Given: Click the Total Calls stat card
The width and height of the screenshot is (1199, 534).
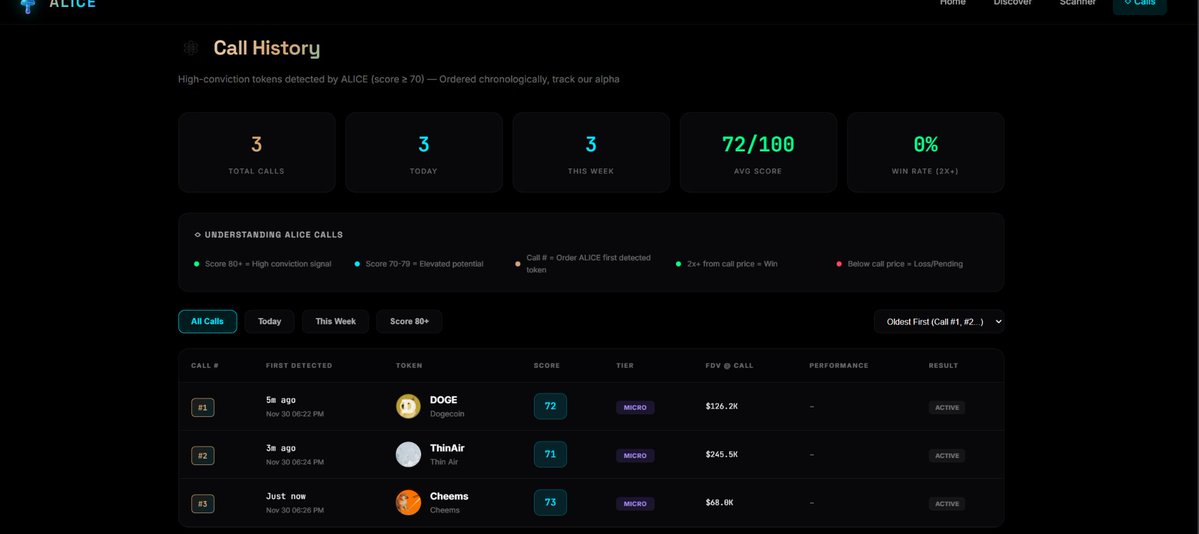Looking at the screenshot, I should point(257,152).
